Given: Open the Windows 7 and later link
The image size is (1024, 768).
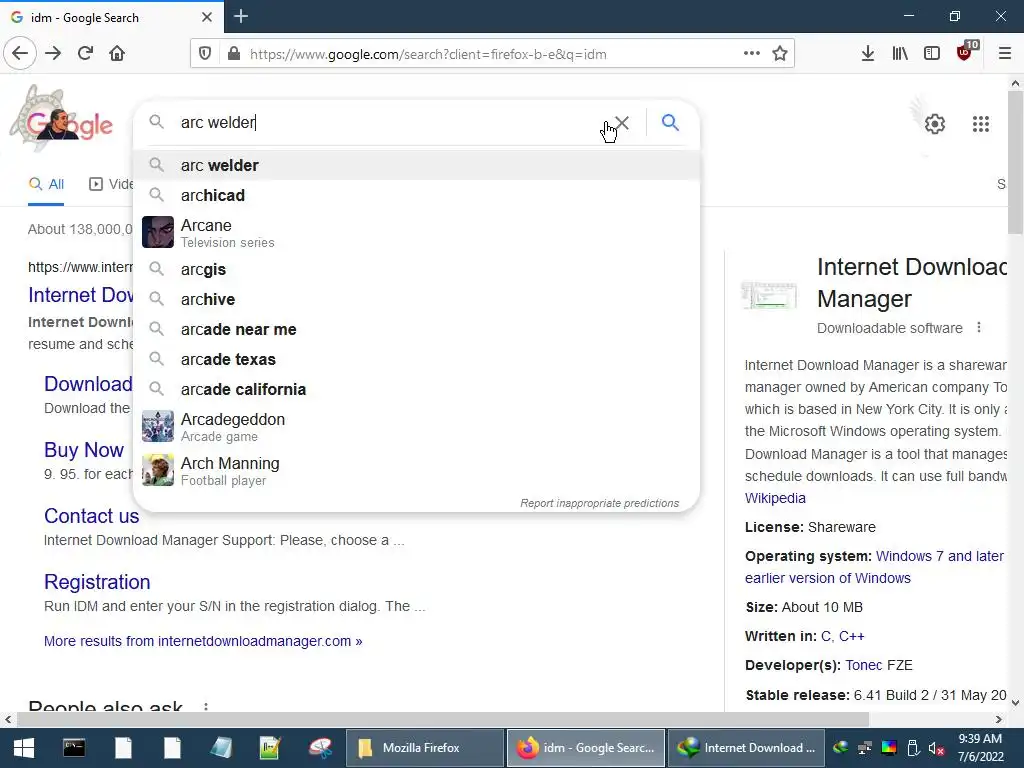Looking at the screenshot, I should tap(940, 556).
